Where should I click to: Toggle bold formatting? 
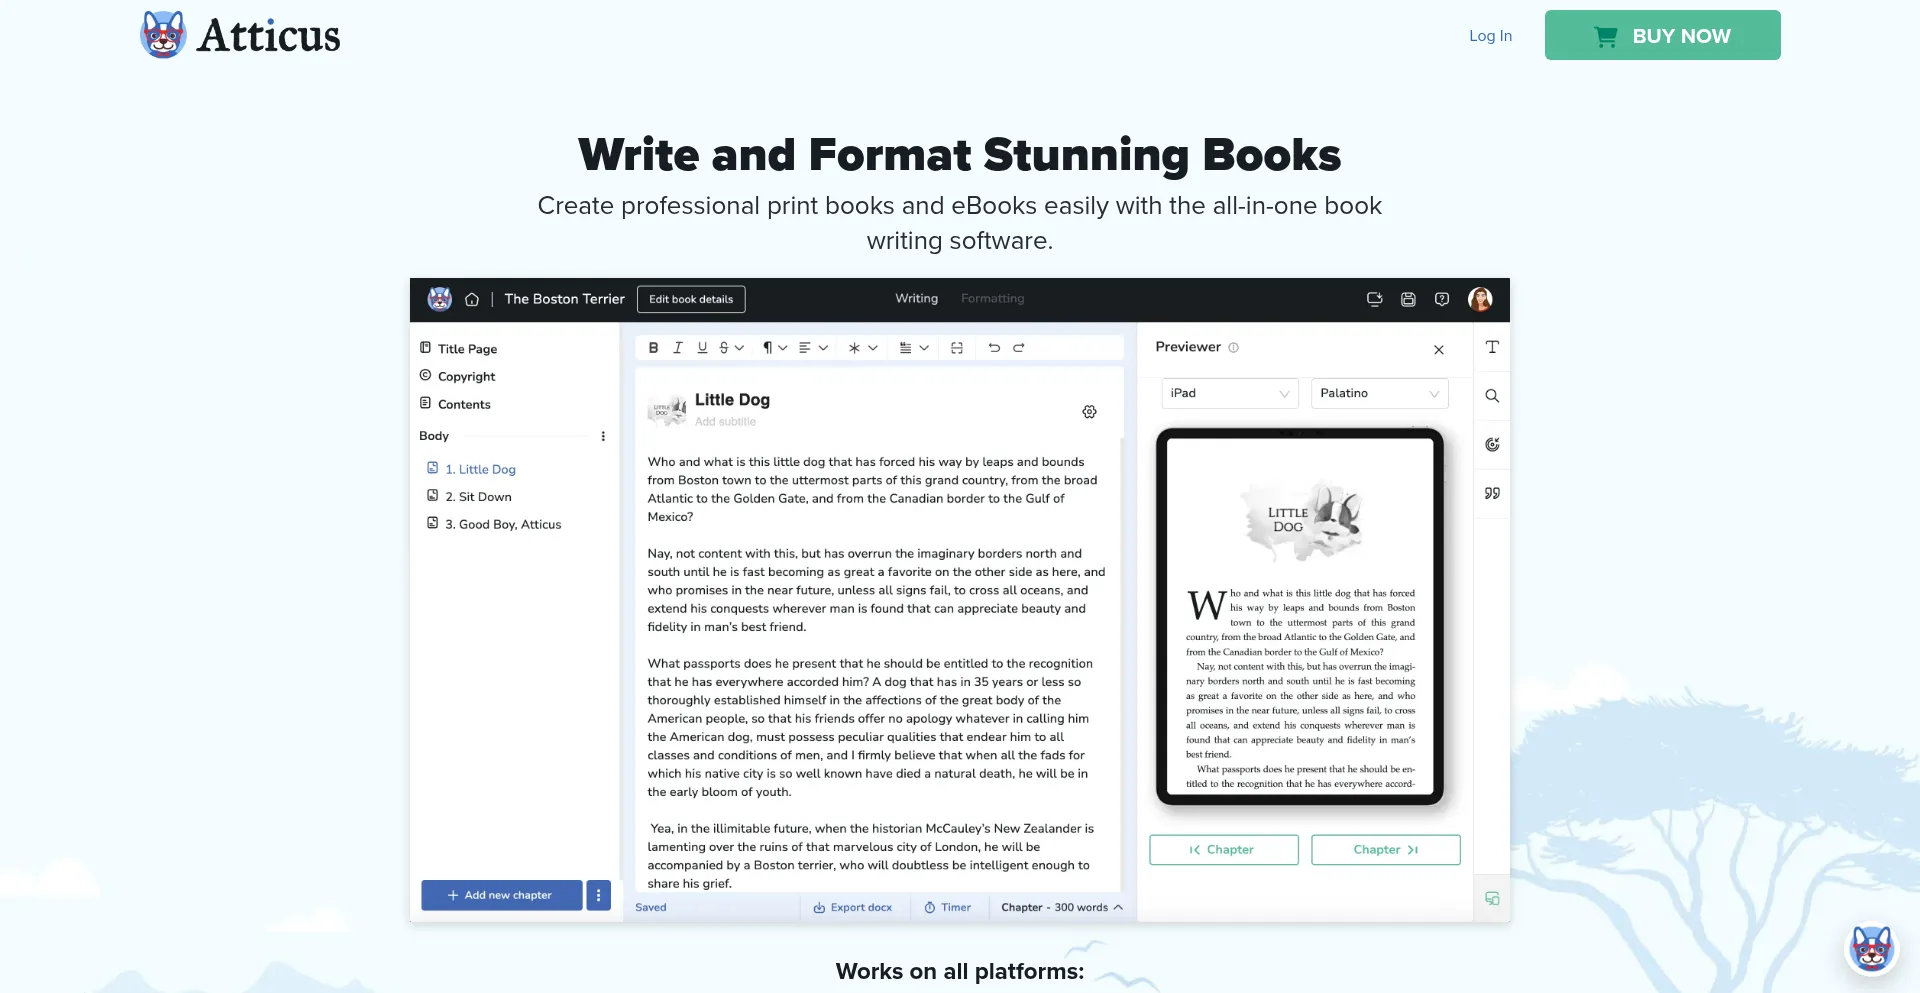(x=653, y=348)
